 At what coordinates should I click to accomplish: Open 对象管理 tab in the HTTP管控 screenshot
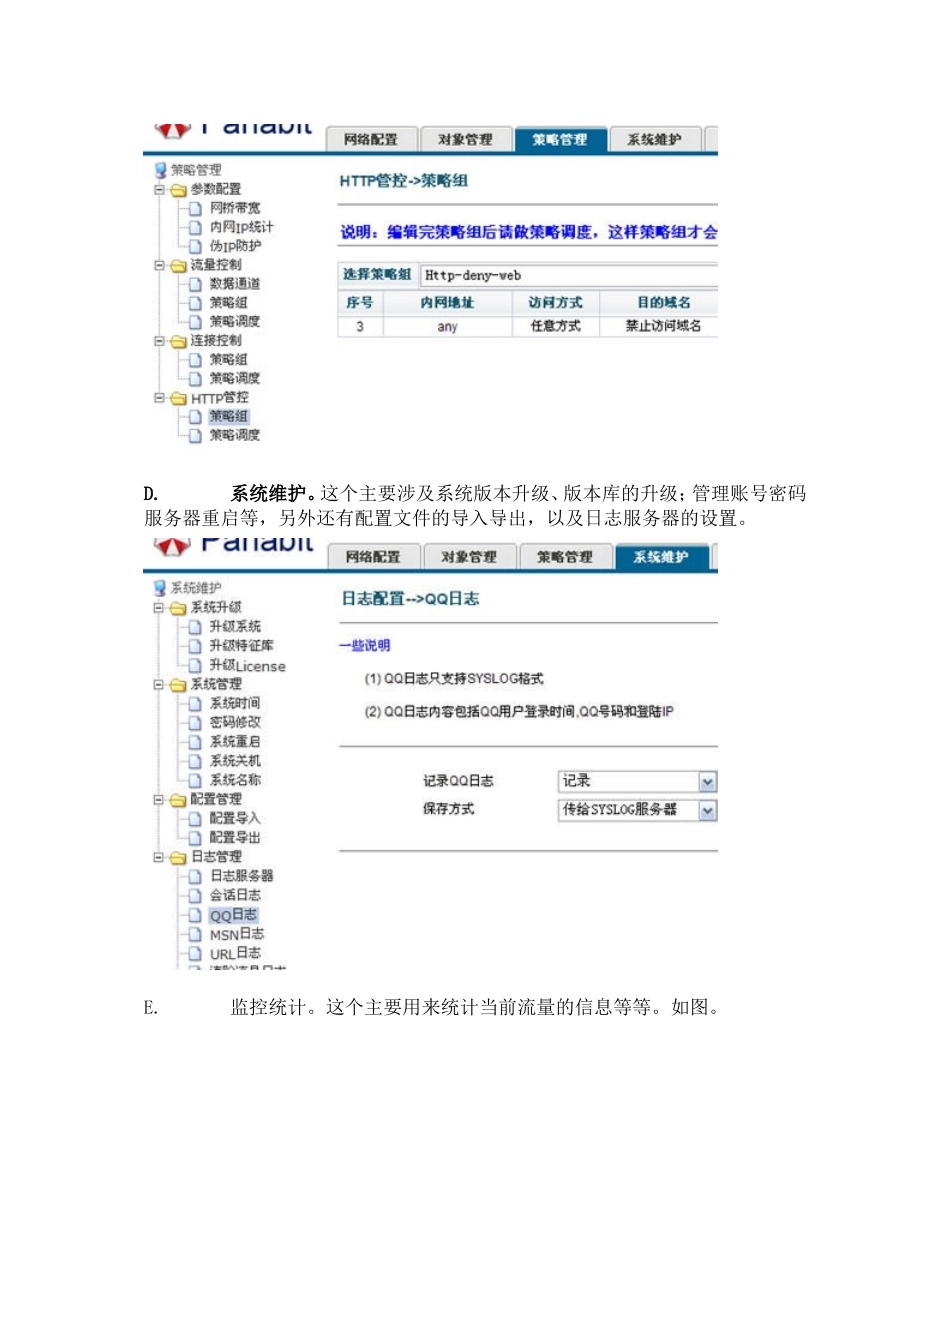pyautogui.click(x=465, y=140)
